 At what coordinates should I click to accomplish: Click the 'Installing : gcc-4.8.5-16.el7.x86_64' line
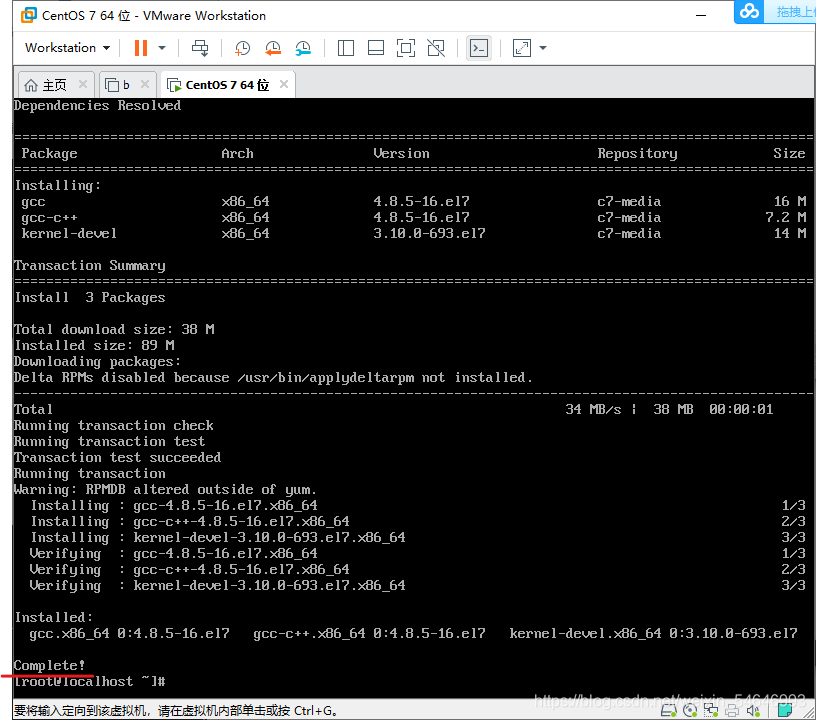click(174, 506)
